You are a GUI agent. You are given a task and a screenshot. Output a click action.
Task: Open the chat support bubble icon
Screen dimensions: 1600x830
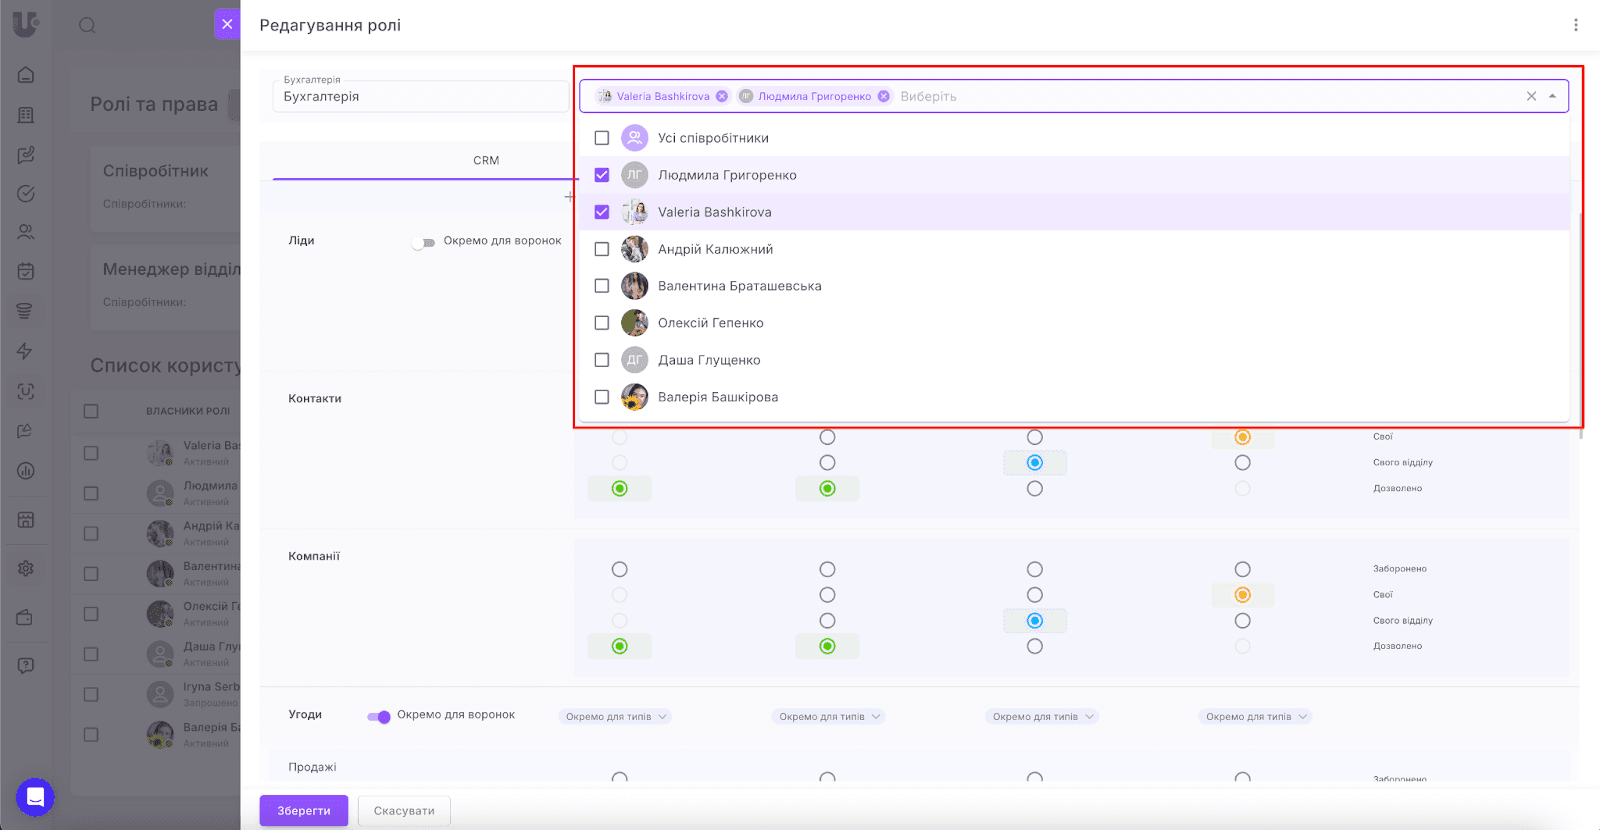click(x=35, y=797)
